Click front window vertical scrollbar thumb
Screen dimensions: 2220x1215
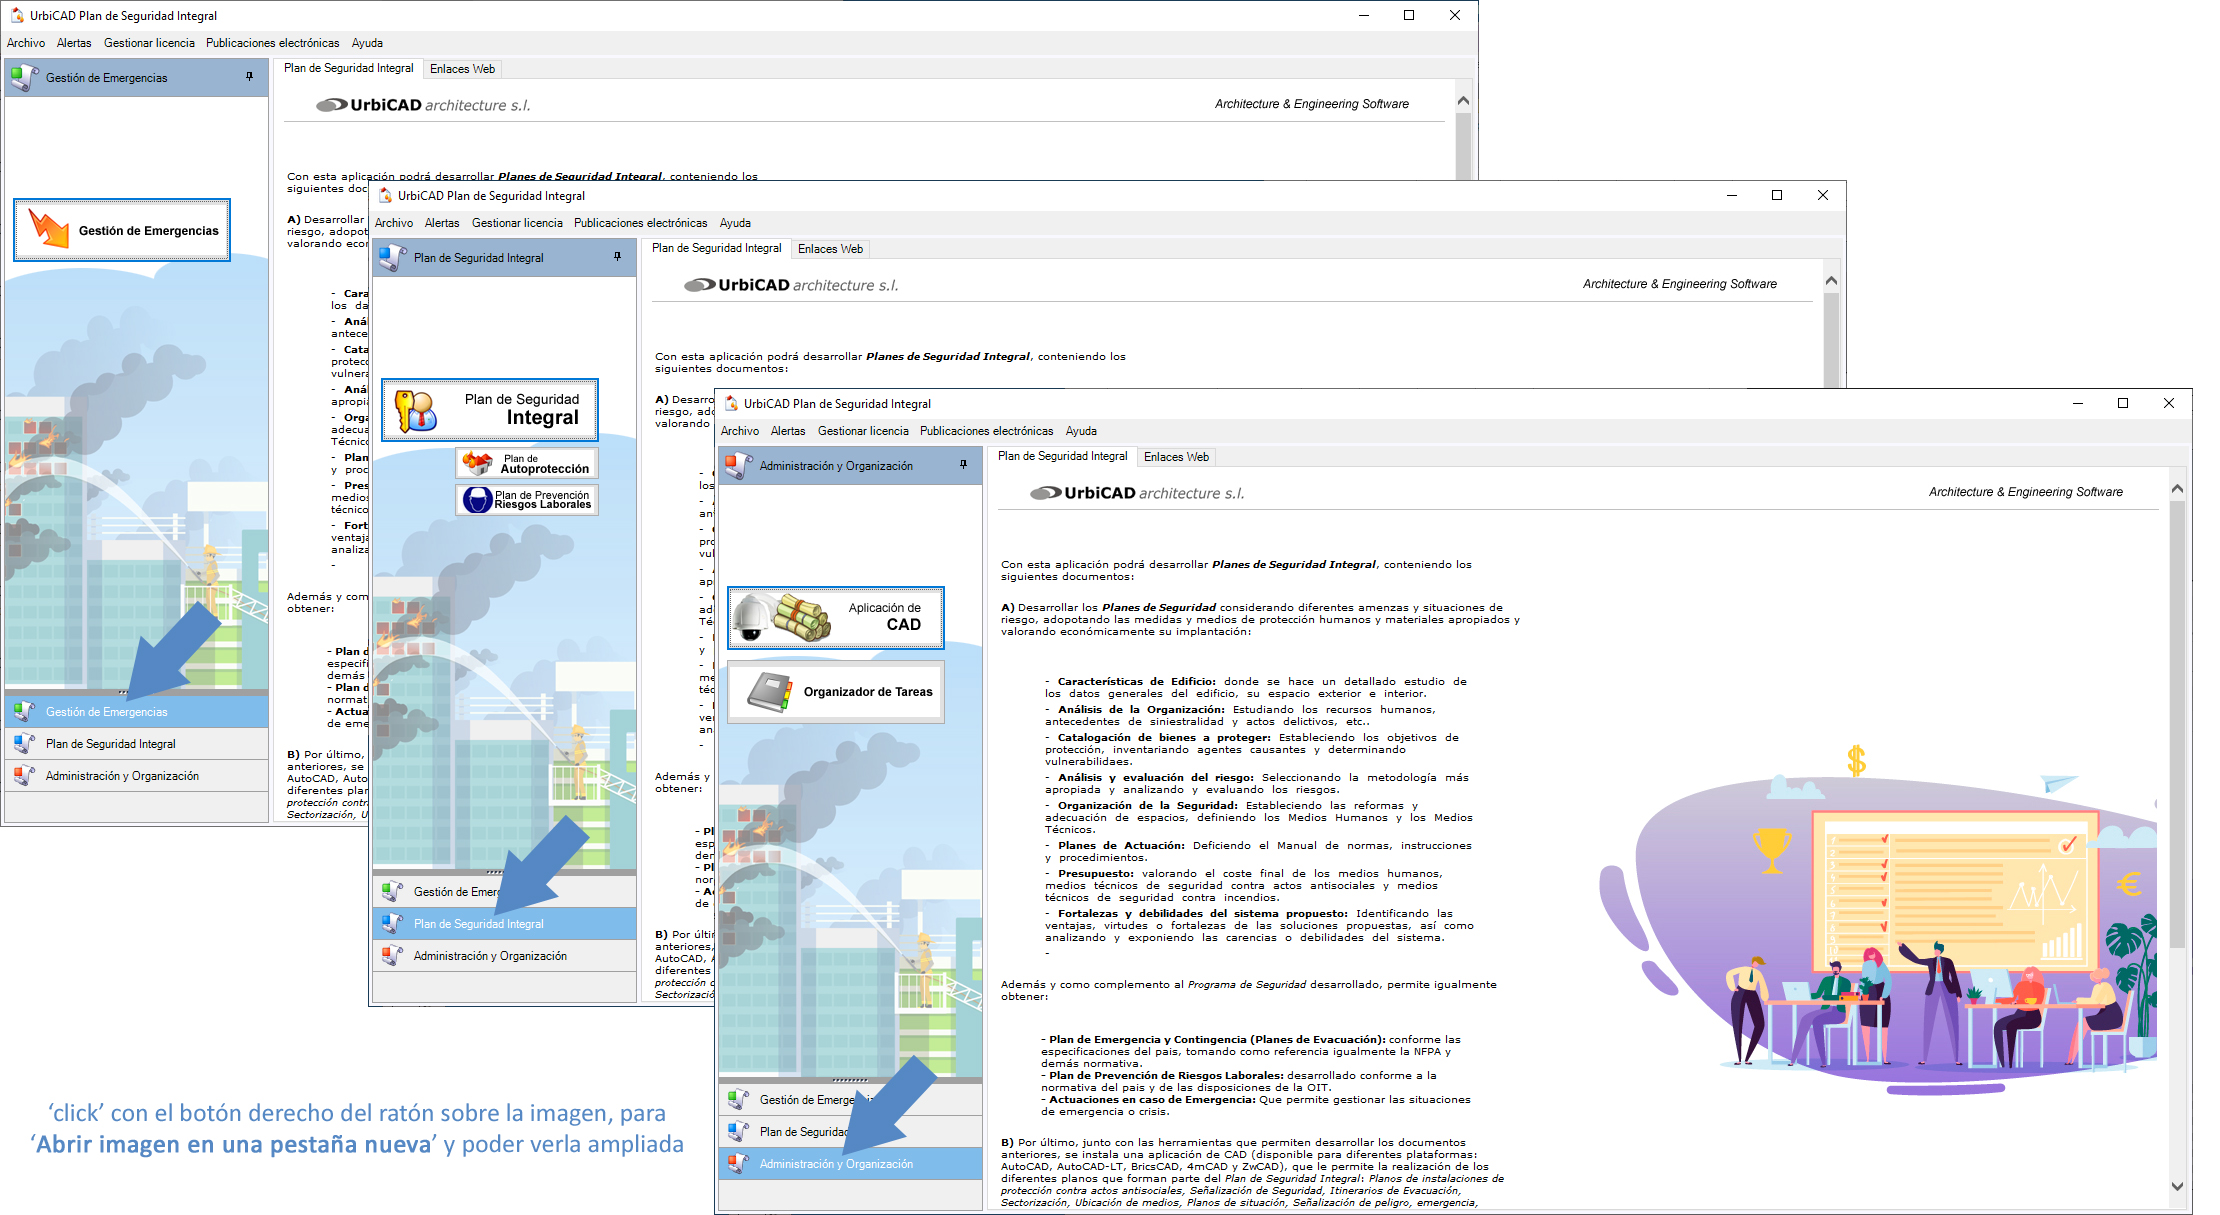click(x=2177, y=722)
